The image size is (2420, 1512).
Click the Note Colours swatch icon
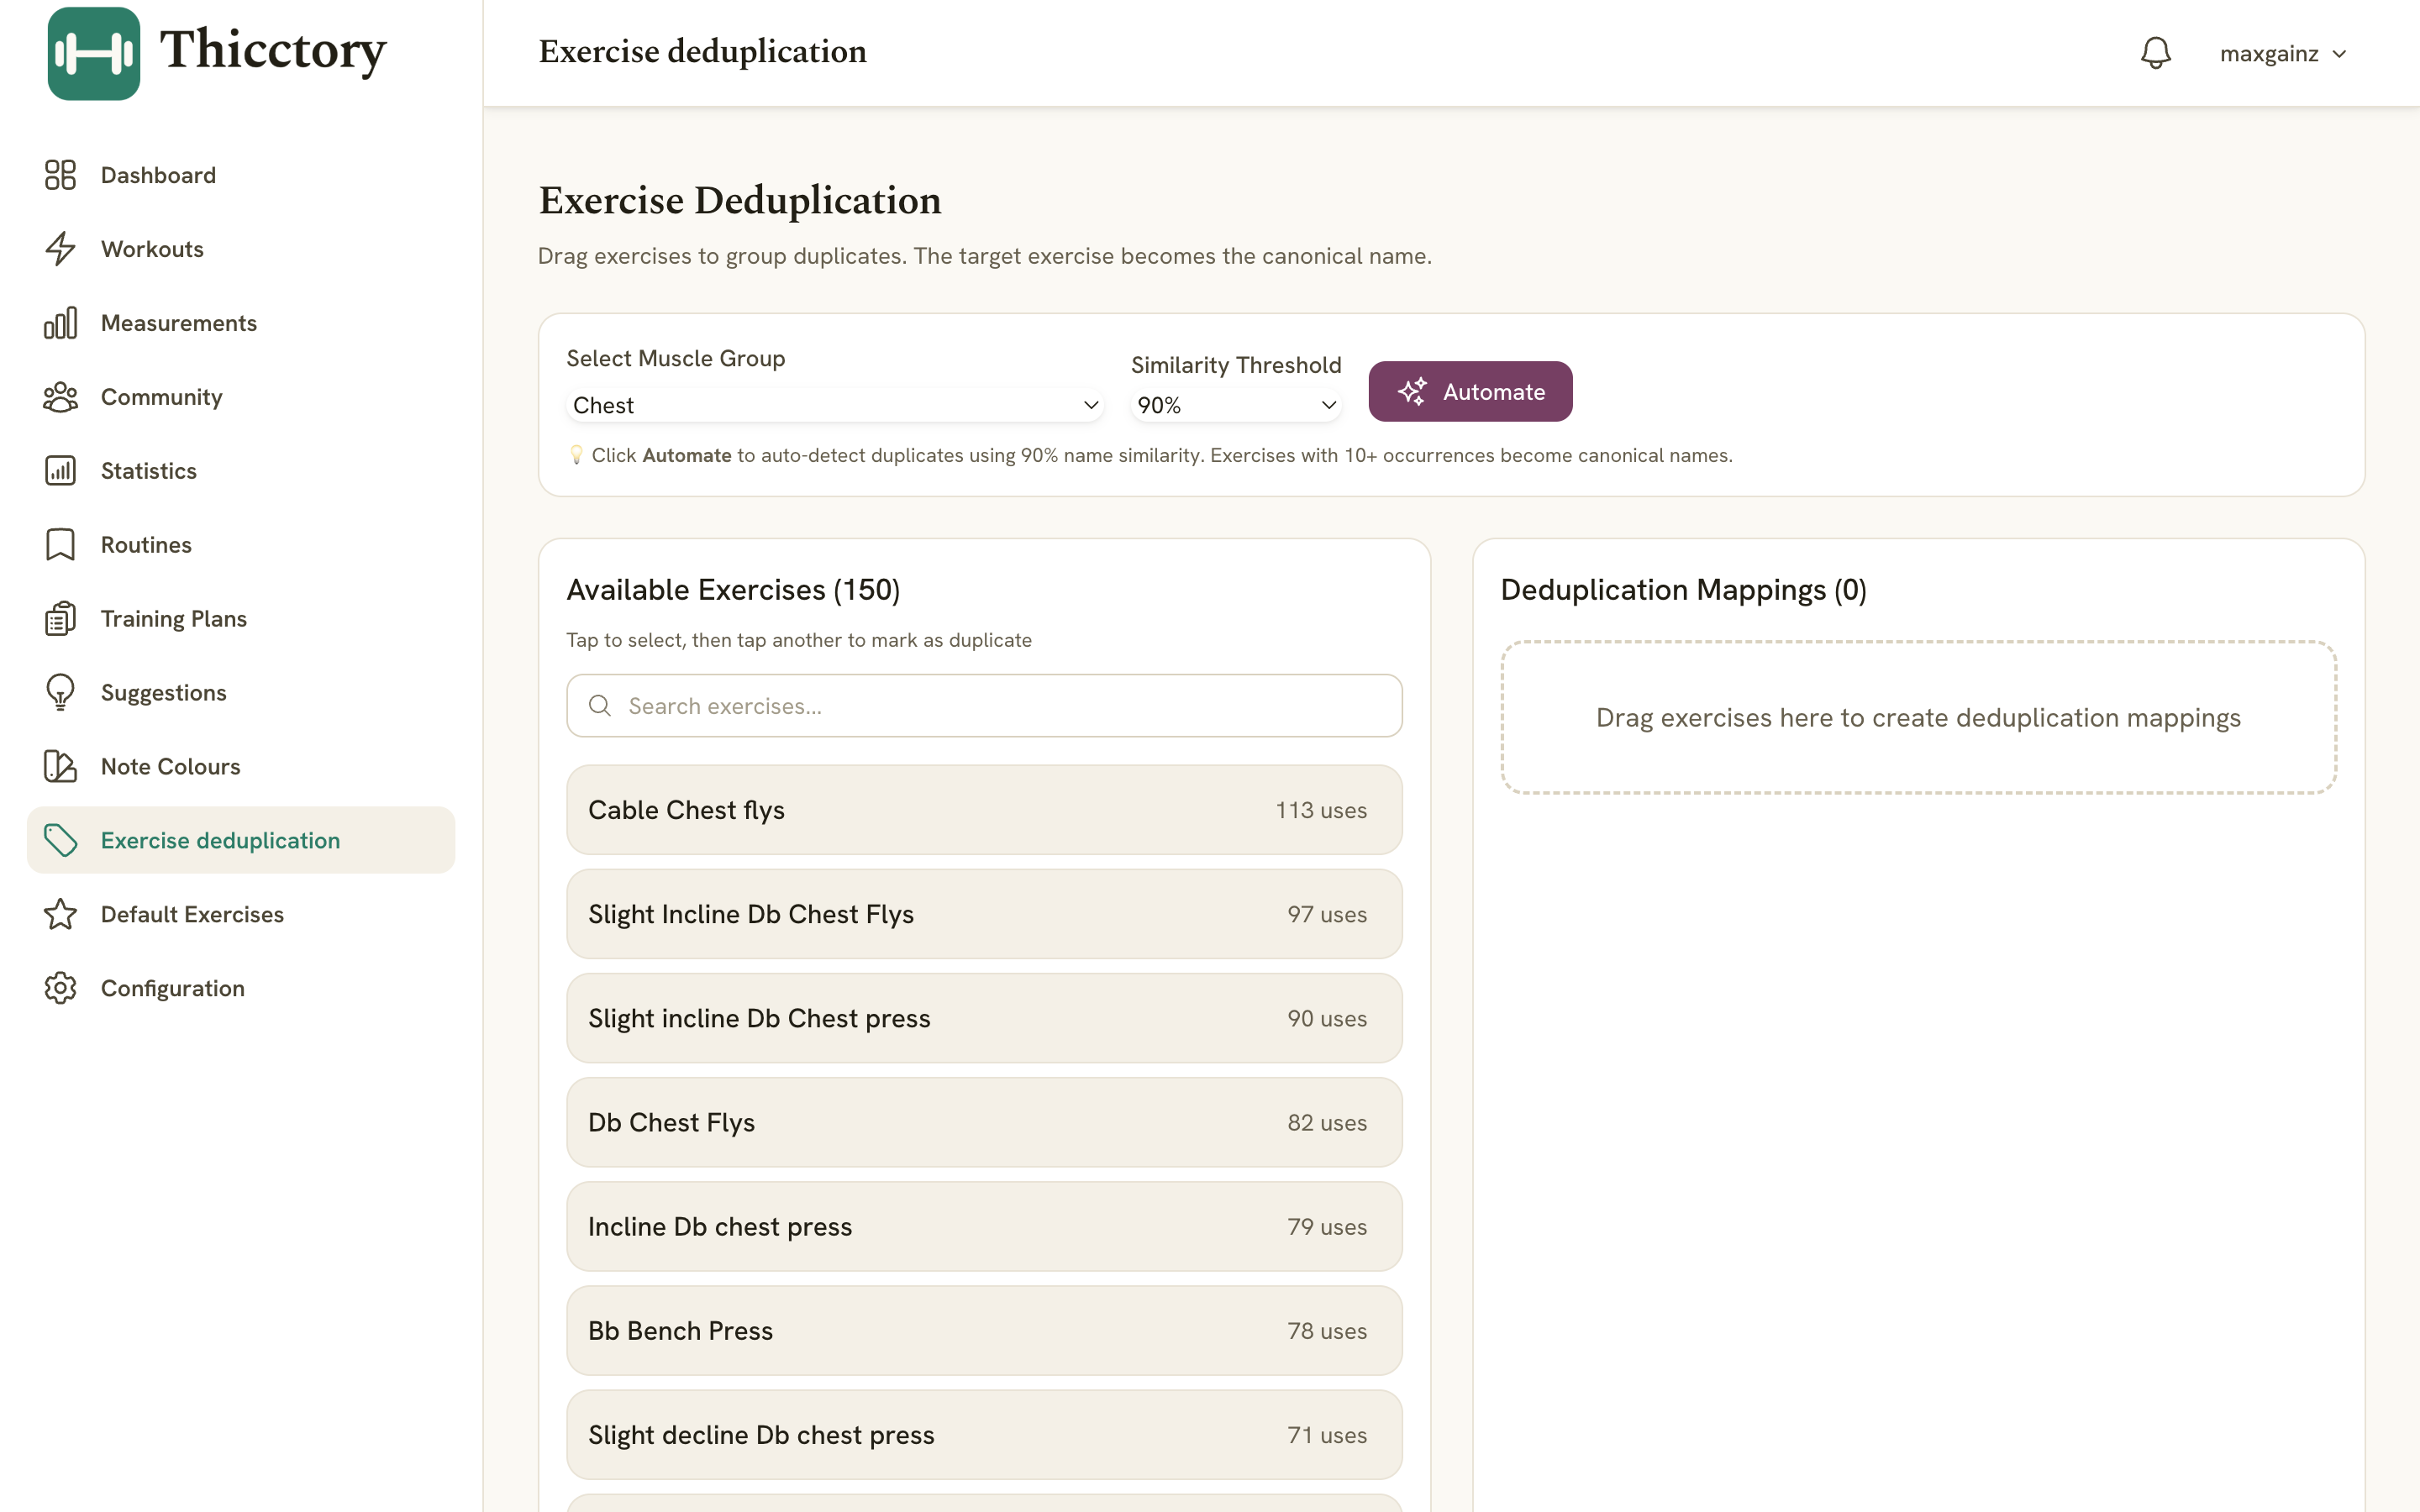pyautogui.click(x=60, y=766)
